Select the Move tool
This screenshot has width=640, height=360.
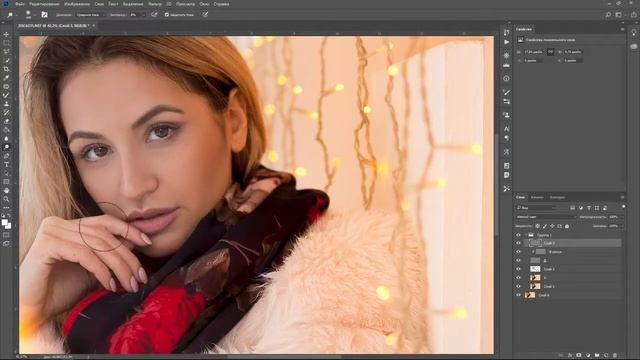[6, 34]
